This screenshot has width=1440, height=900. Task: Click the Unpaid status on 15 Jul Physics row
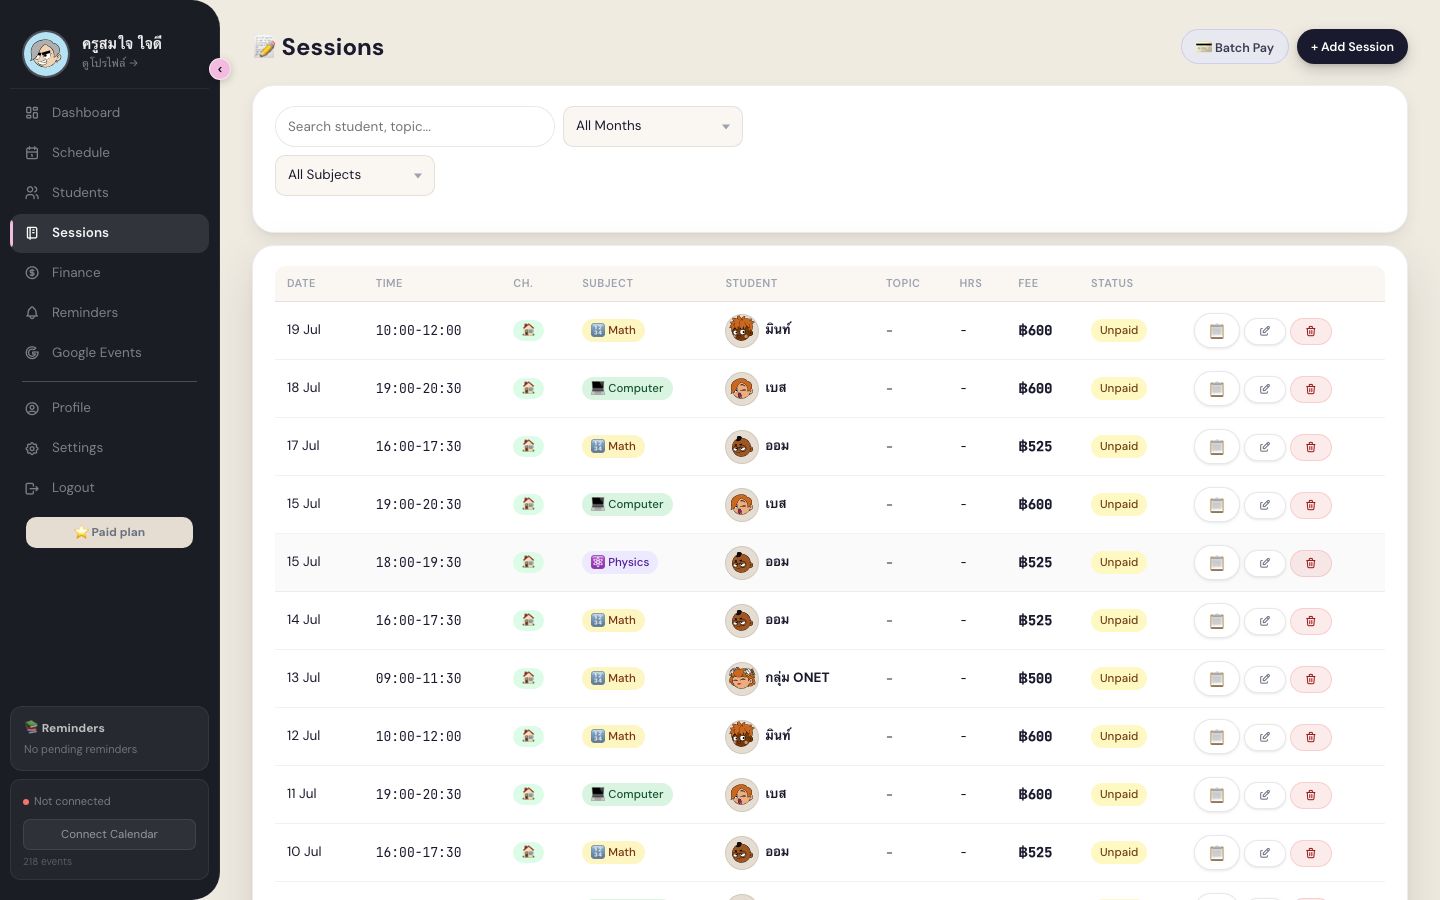(x=1118, y=562)
